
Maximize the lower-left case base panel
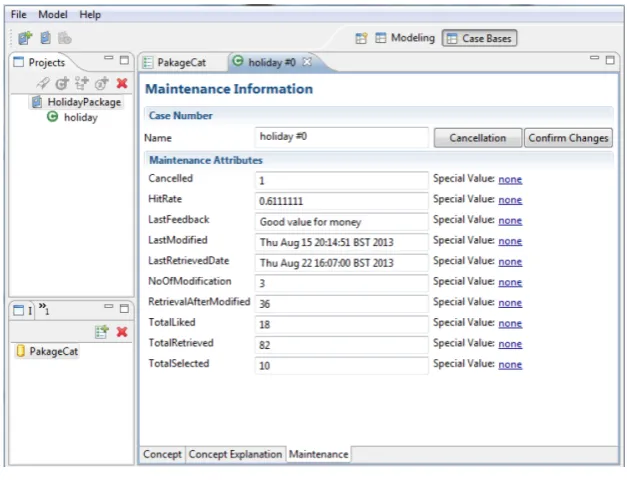[124, 308]
